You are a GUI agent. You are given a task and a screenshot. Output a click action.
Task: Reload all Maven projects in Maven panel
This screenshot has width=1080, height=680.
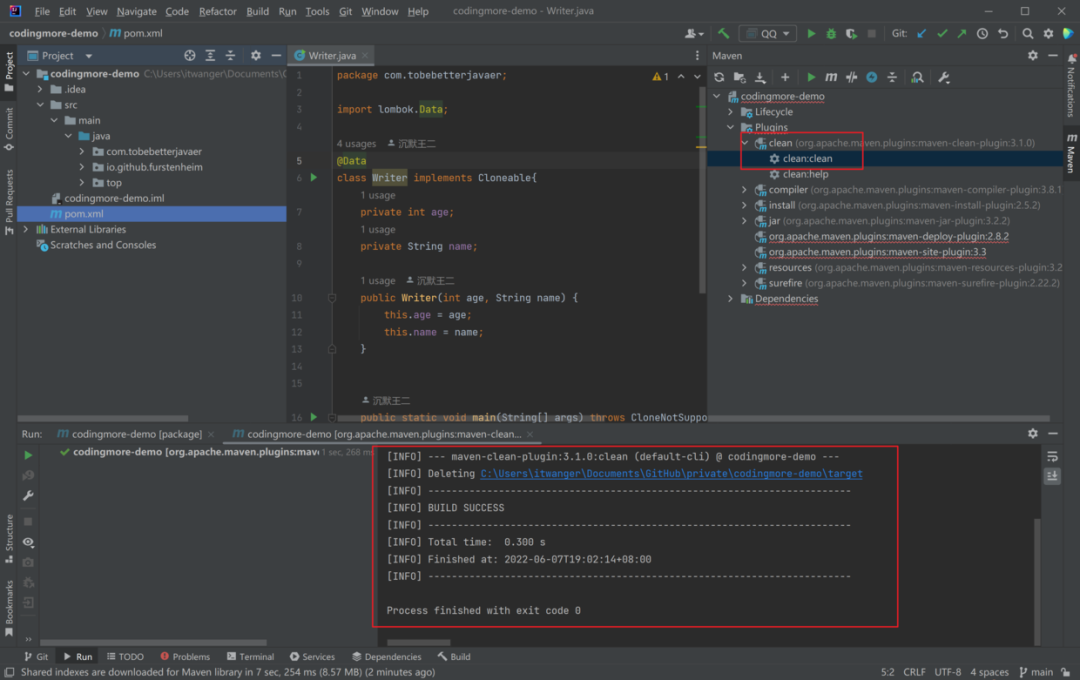(x=718, y=77)
